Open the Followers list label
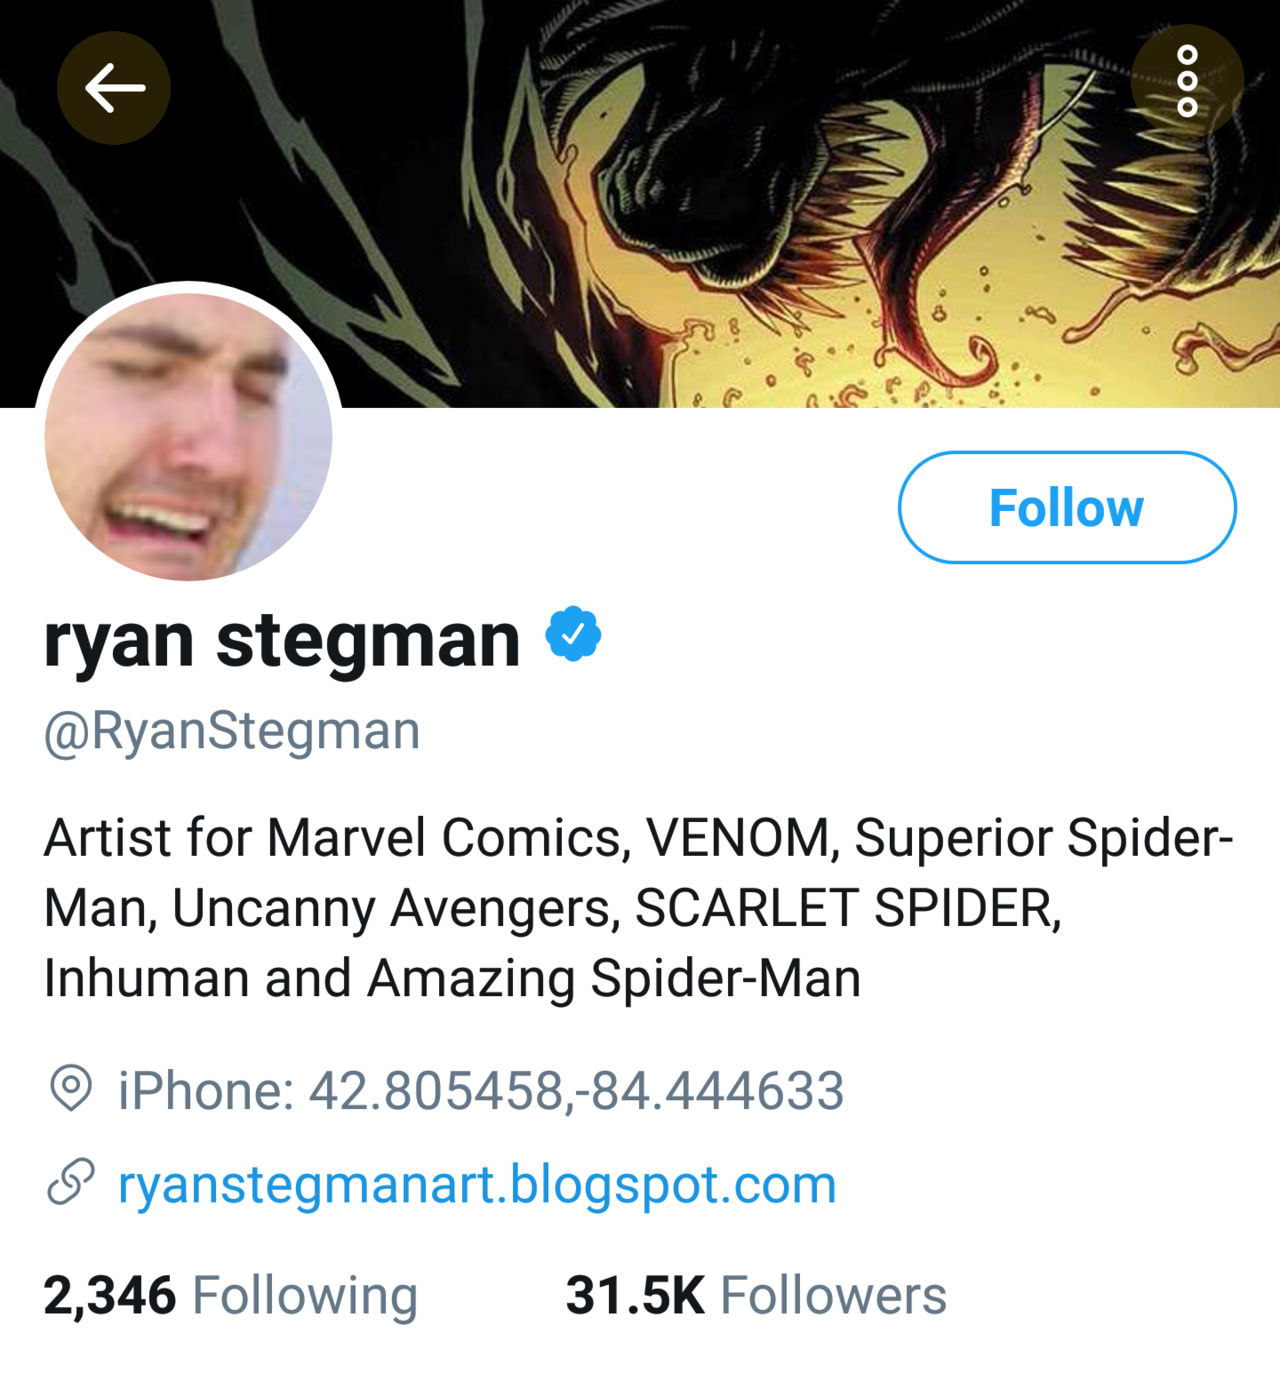 (833, 1296)
